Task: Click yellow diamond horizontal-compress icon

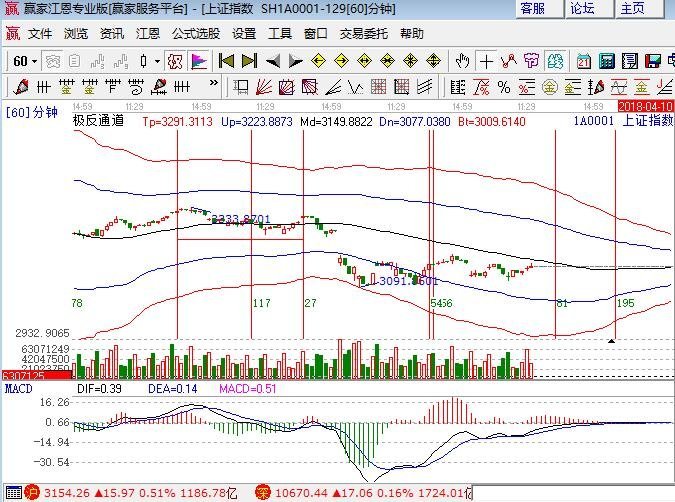Action: point(388,62)
